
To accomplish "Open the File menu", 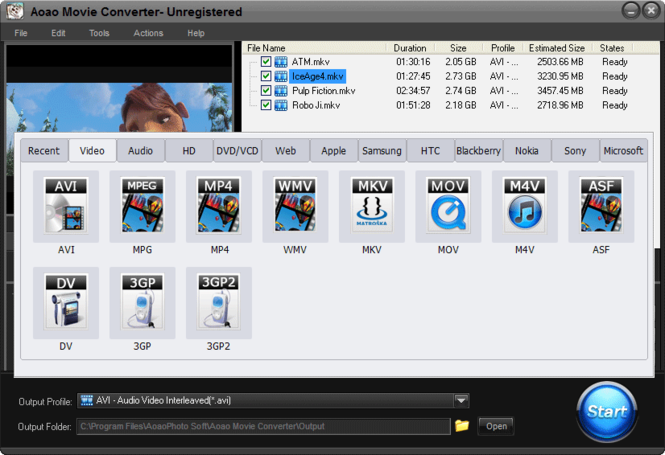I will click(21, 33).
